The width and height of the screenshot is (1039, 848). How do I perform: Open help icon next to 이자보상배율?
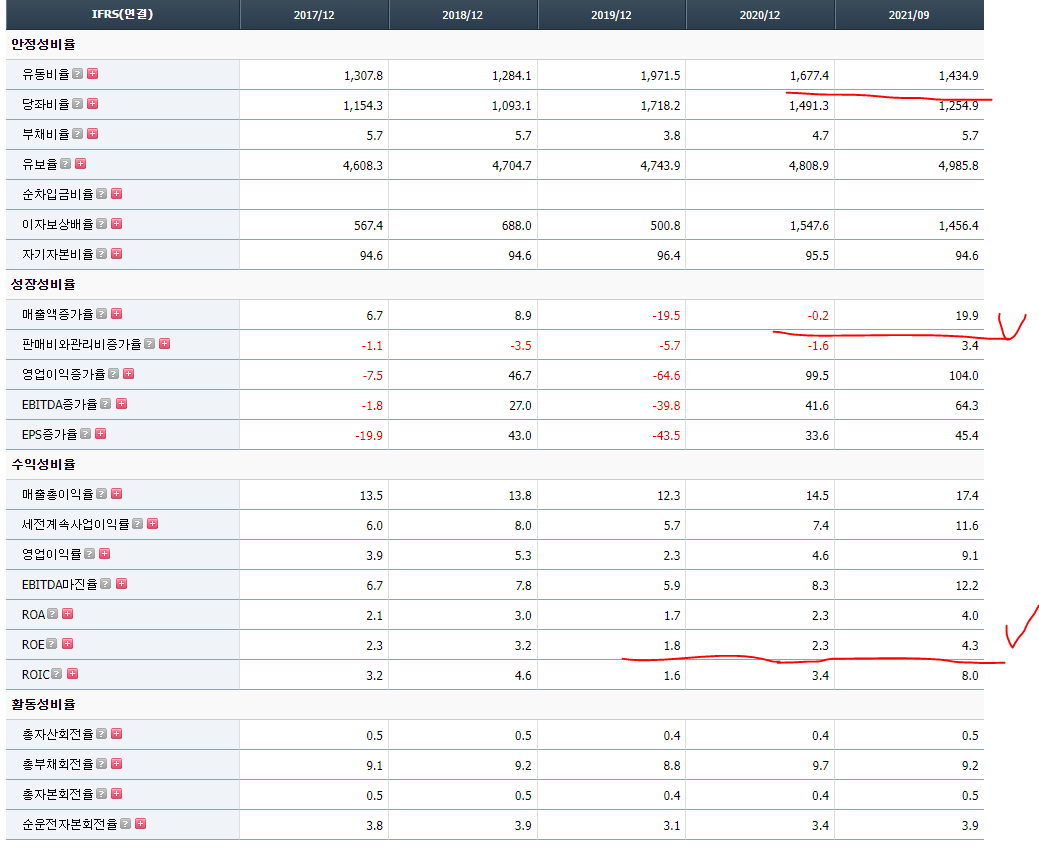pyautogui.click(x=101, y=224)
